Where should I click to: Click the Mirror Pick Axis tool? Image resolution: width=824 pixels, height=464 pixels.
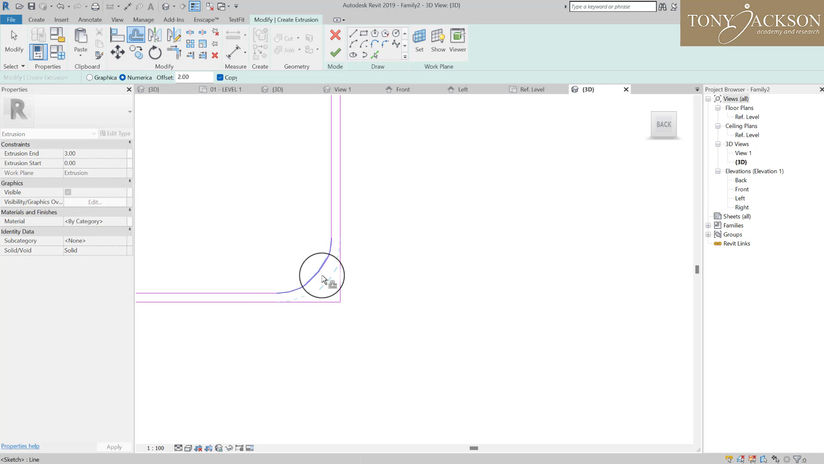click(154, 35)
